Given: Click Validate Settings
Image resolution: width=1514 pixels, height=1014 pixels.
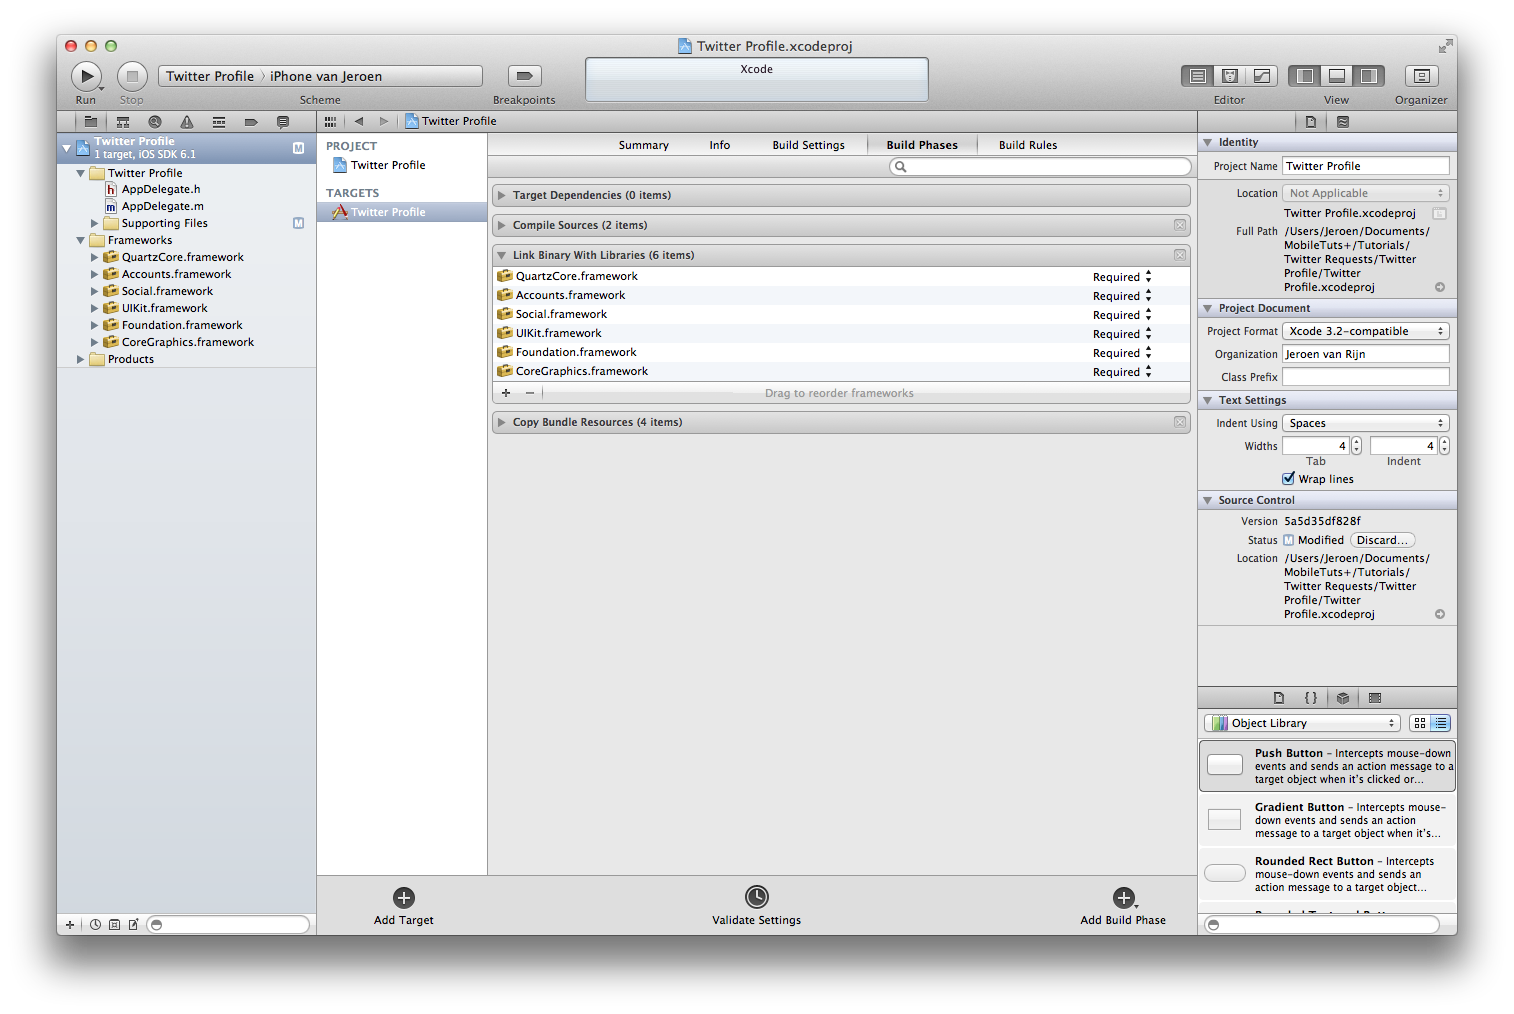Looking at the screenshot, I should pyautogui.click(x=757, y=906).
